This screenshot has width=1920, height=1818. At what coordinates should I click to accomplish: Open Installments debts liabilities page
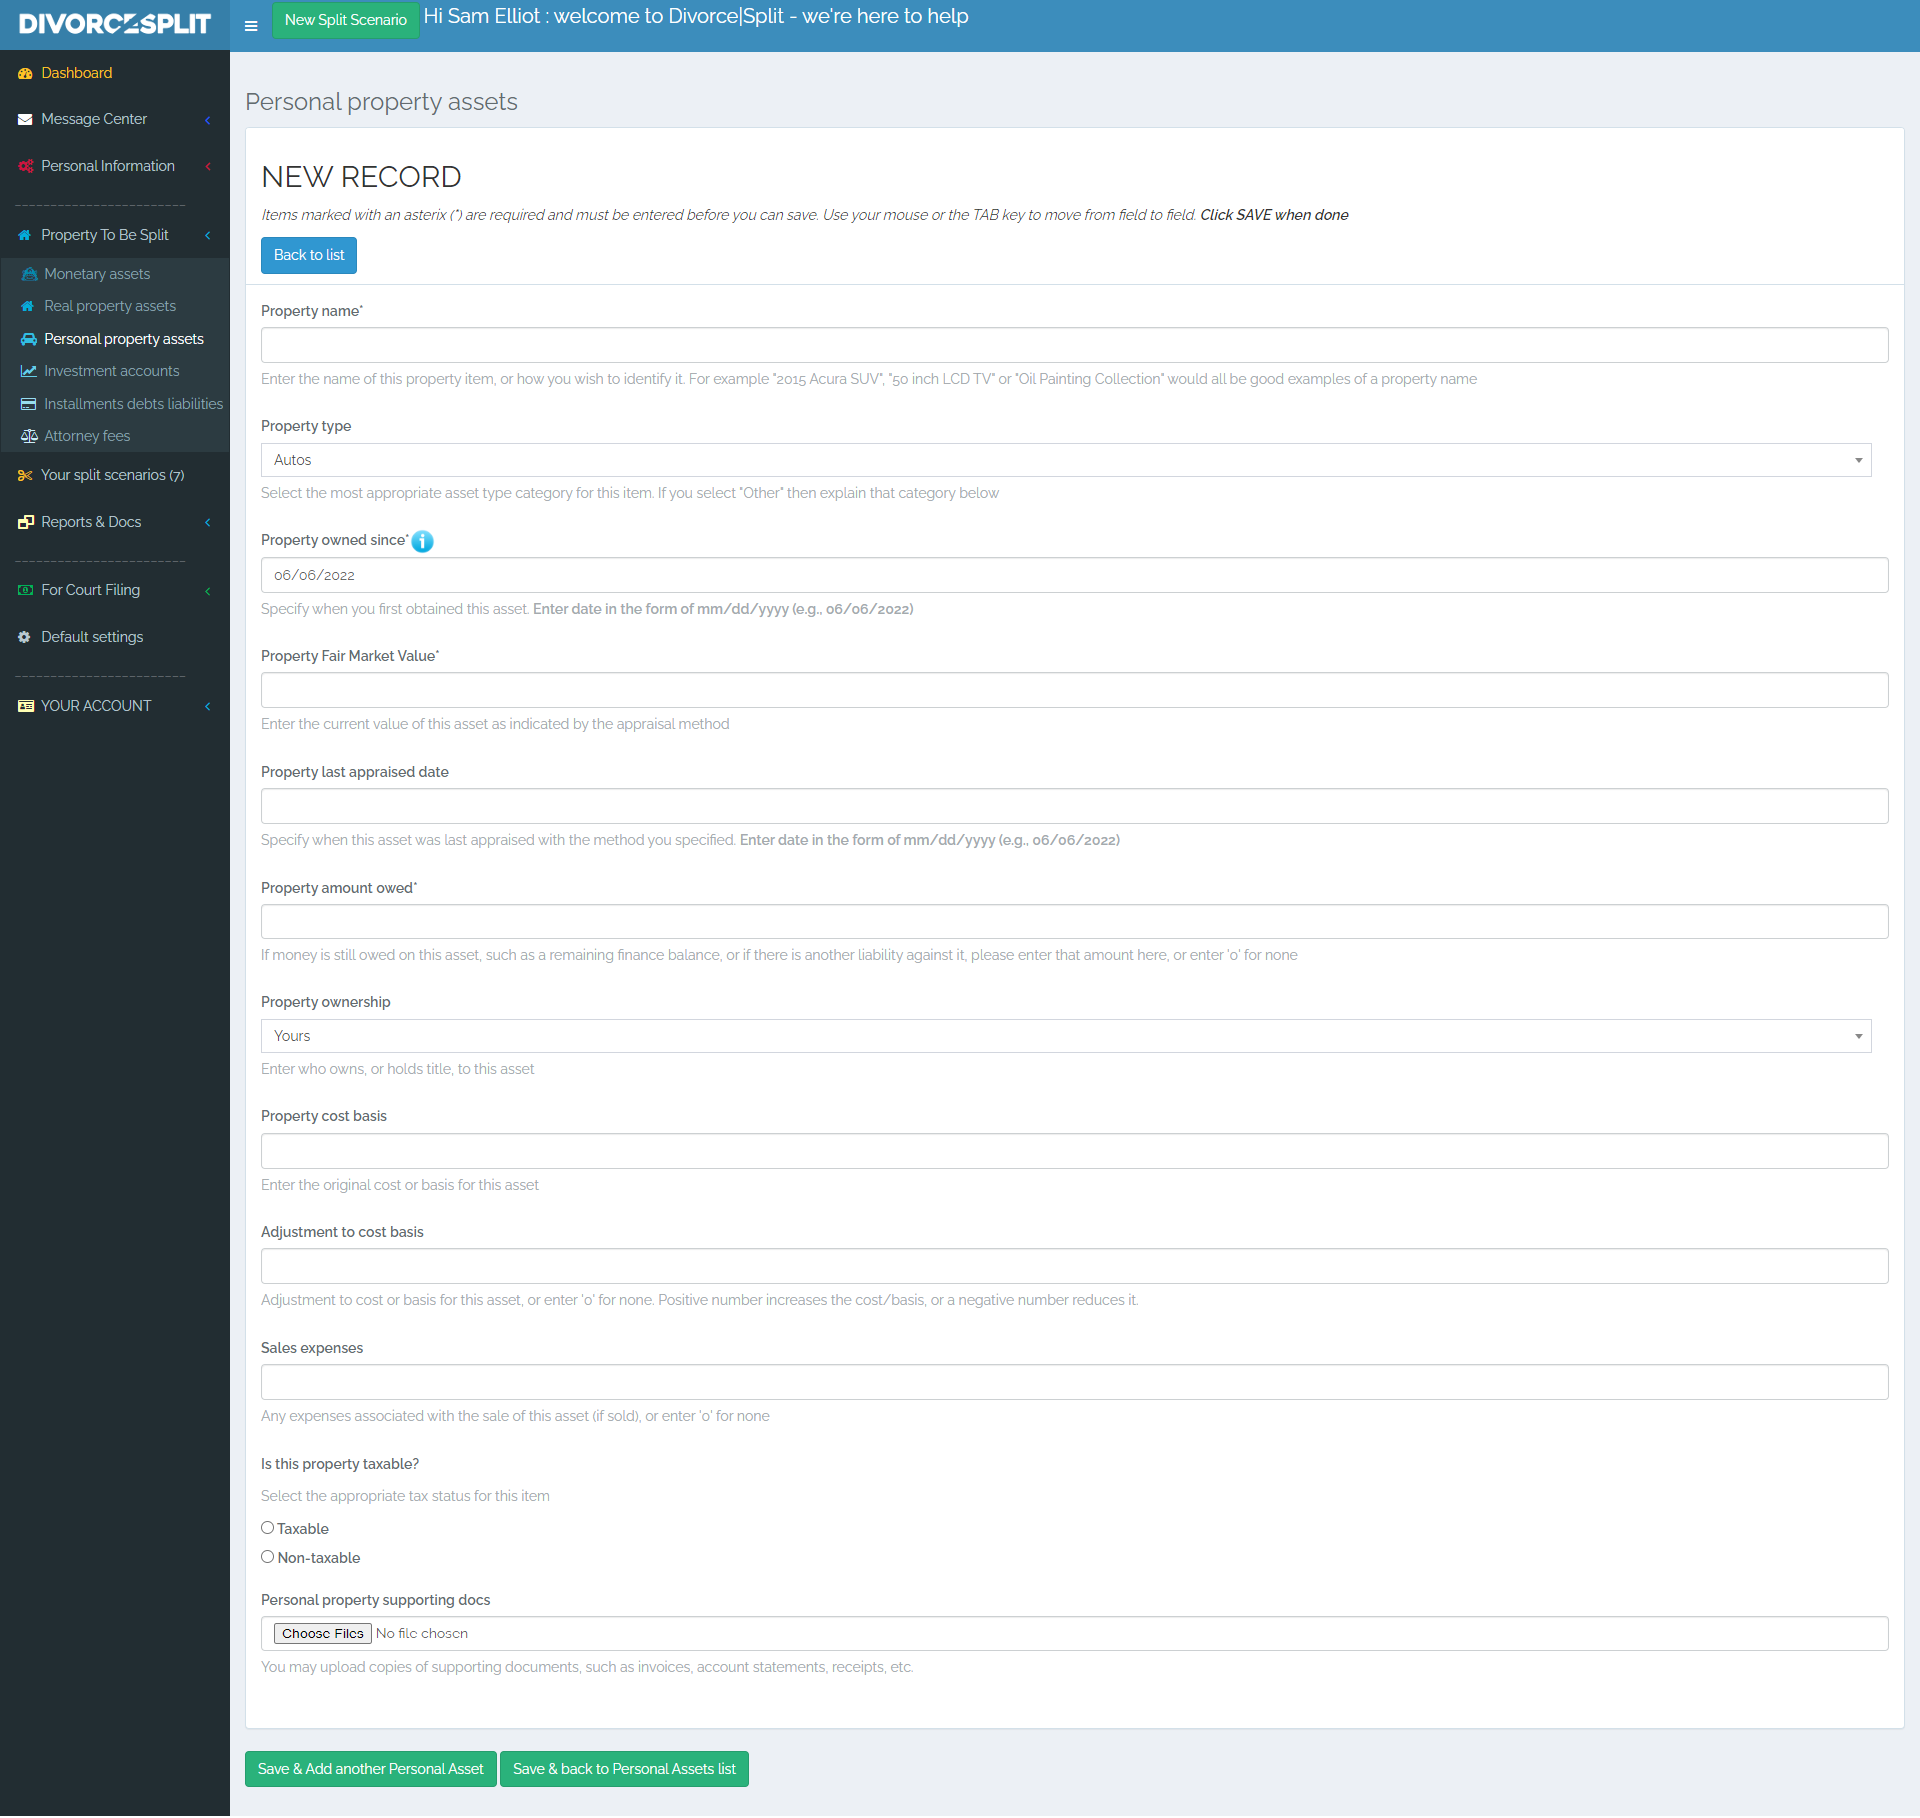(x=133, y=404)
